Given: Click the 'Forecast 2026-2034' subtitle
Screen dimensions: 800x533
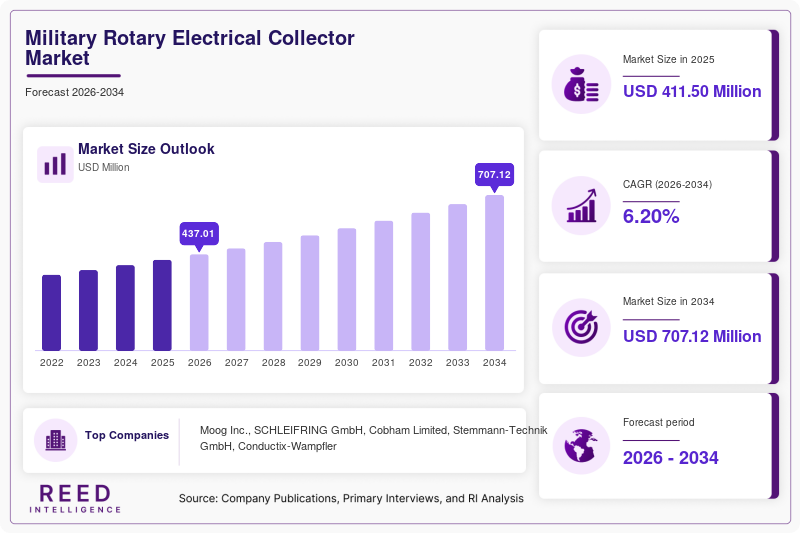Looking at the screenshot, I should tap(74, 92).
